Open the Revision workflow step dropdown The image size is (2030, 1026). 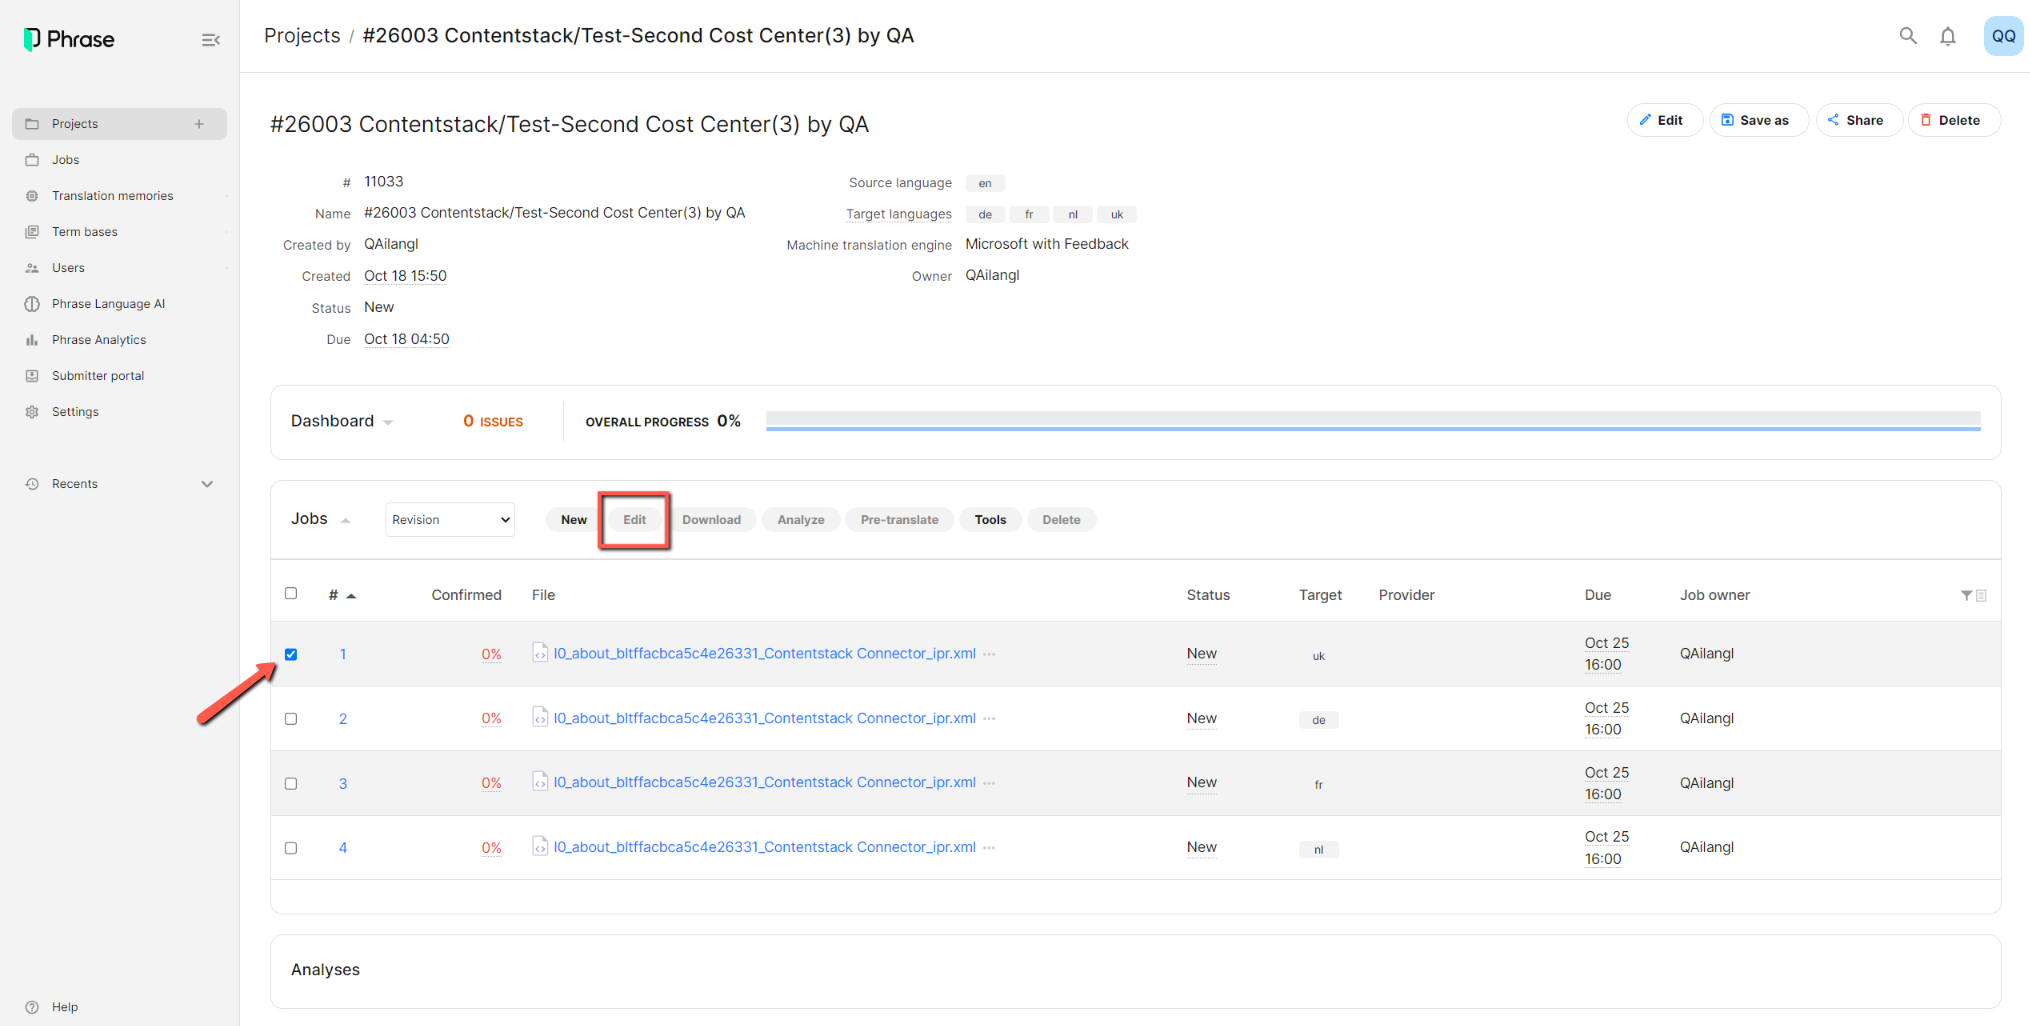click(450, 519)
